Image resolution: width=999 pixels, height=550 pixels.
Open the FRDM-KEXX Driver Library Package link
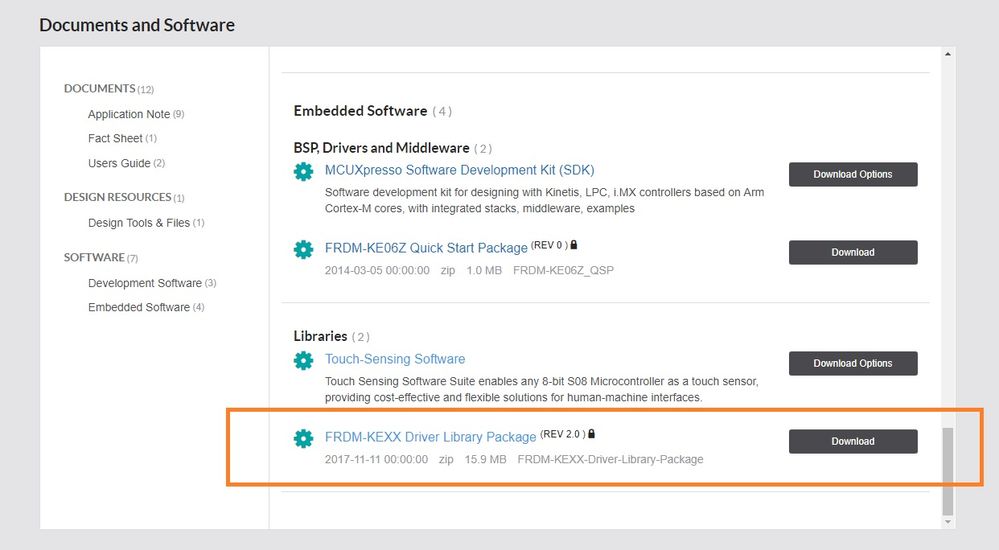(x=430, y=437)
